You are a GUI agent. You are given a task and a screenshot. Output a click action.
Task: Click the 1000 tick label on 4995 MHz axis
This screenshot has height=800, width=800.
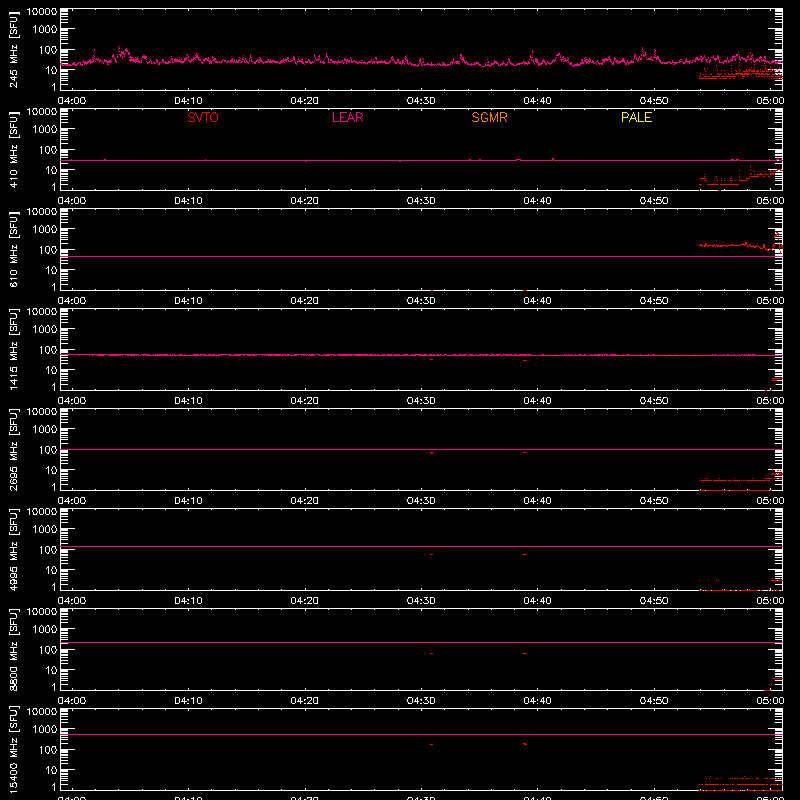45,529
